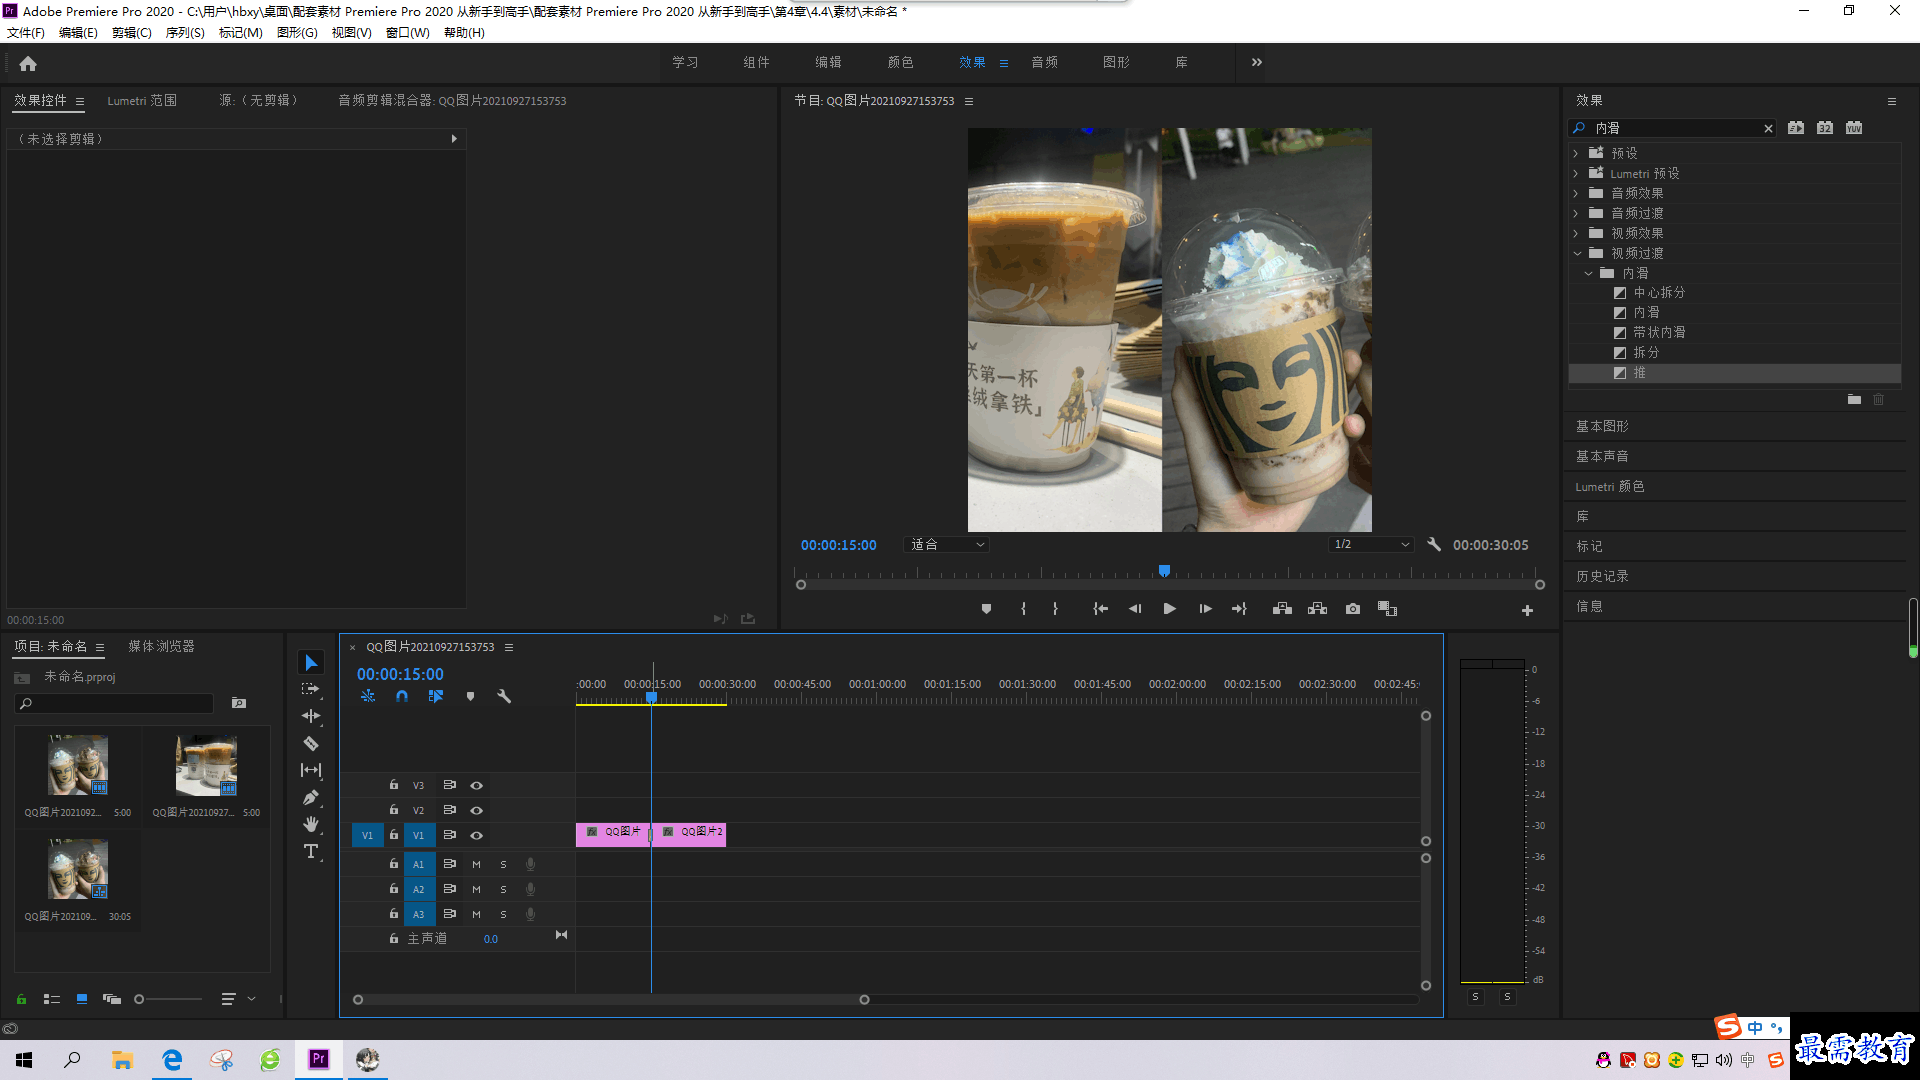1920x1080 pixels.
Task: Open 媒体浏览器 tab
Action: coord(161,647)
